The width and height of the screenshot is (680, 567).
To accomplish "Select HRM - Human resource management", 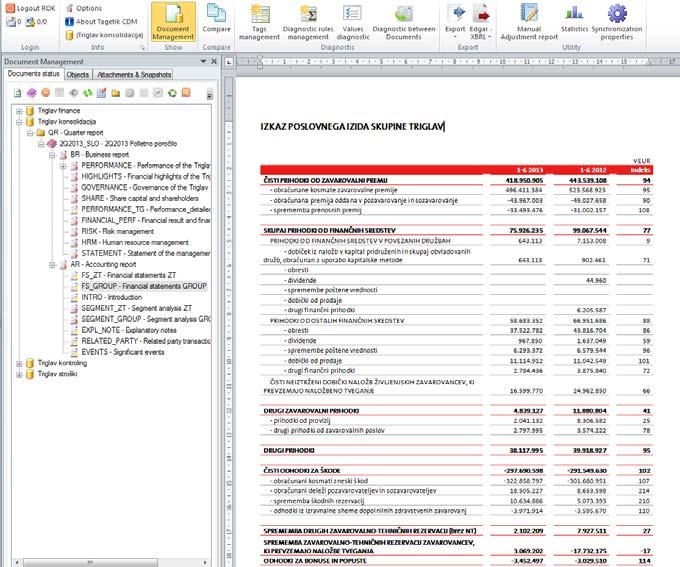I will tap(135, 242).
